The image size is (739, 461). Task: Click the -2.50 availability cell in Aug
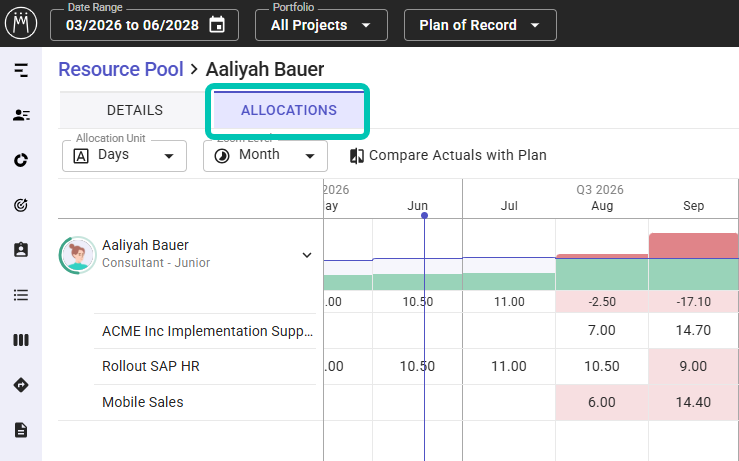(602, 302)
